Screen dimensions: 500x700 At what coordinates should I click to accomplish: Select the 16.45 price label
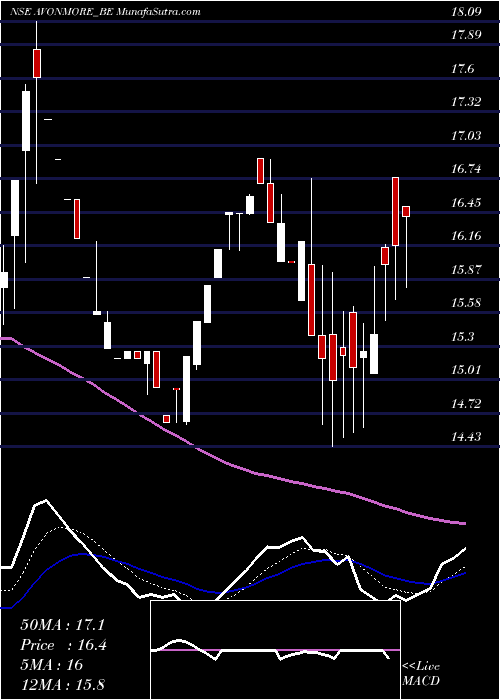466,203
